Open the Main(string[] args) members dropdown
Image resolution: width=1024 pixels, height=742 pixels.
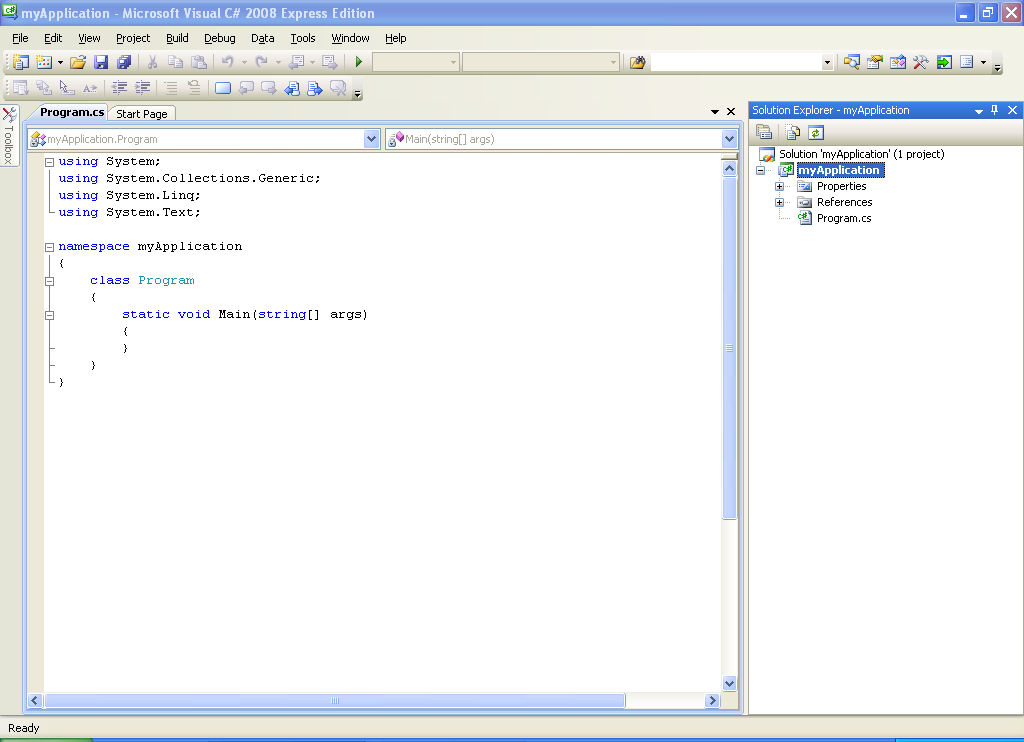729,139
